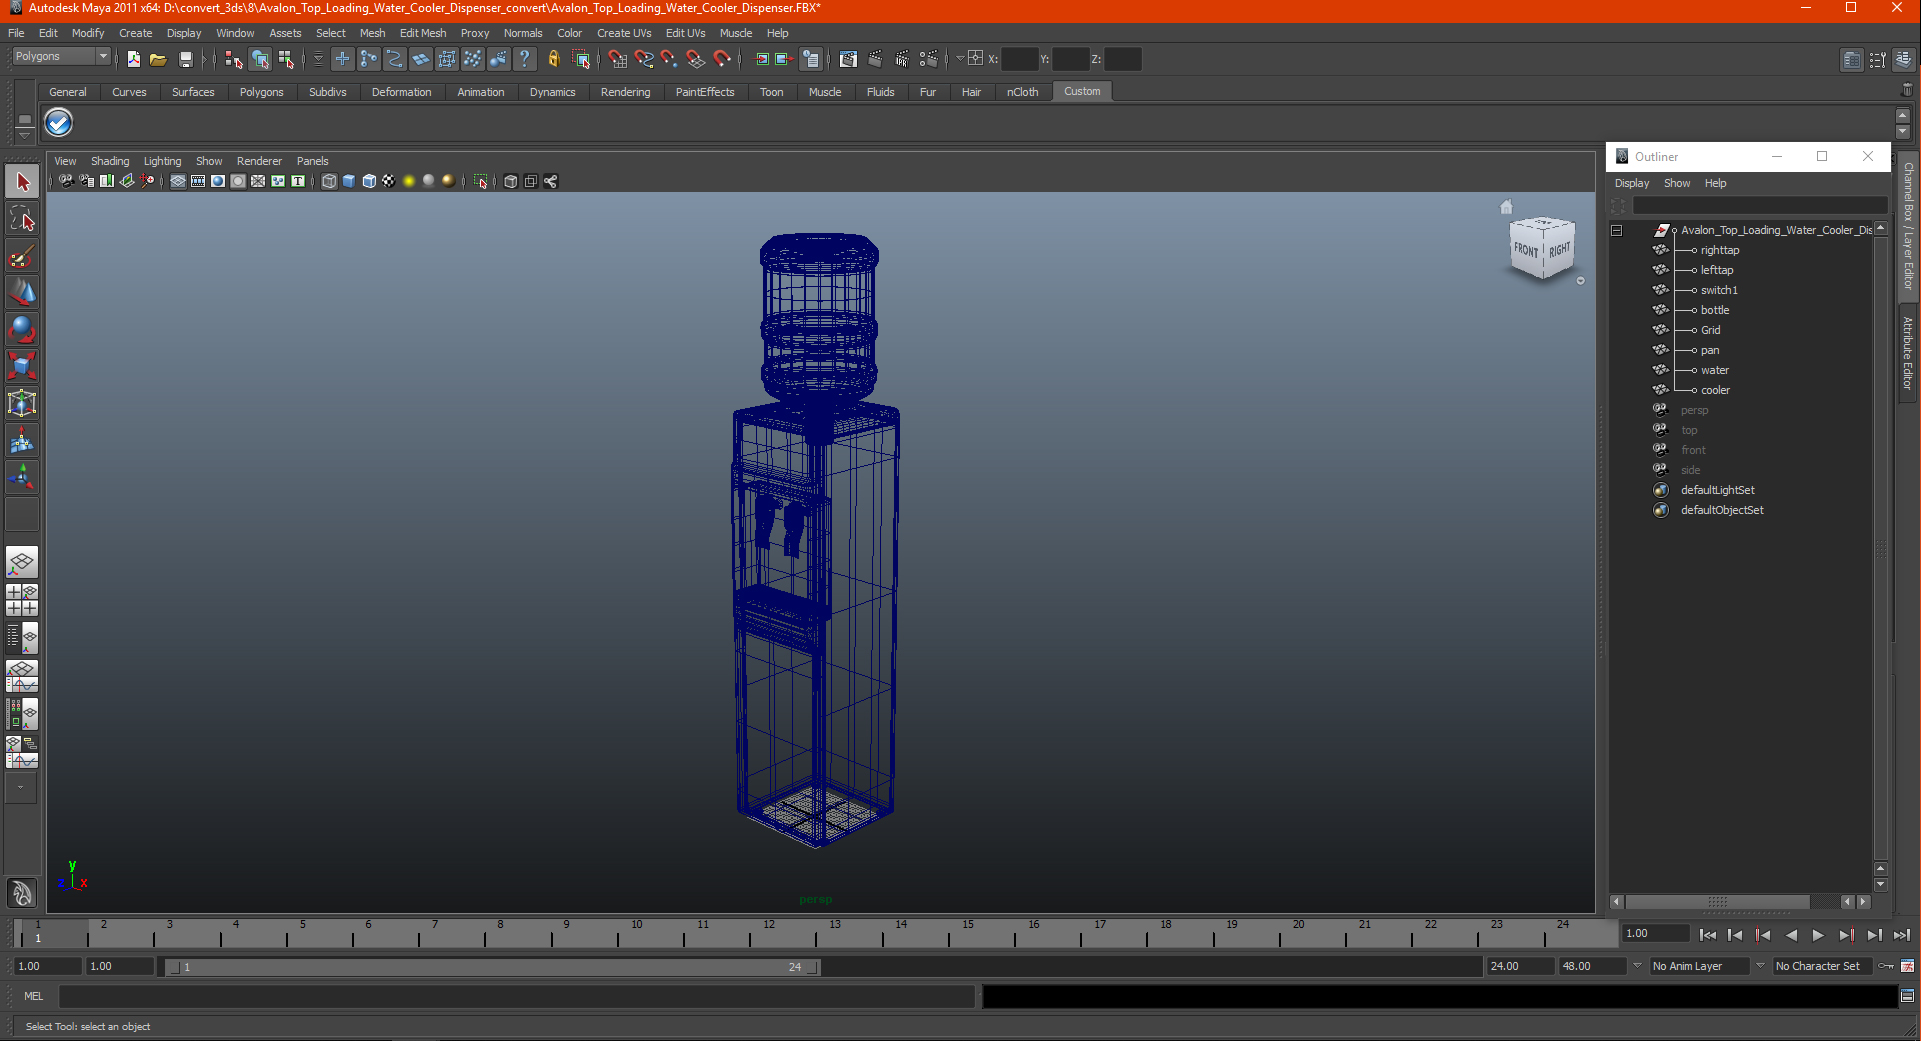Play animation forwards
Screen dimensions: 1921x1041
click(1818, 935)
